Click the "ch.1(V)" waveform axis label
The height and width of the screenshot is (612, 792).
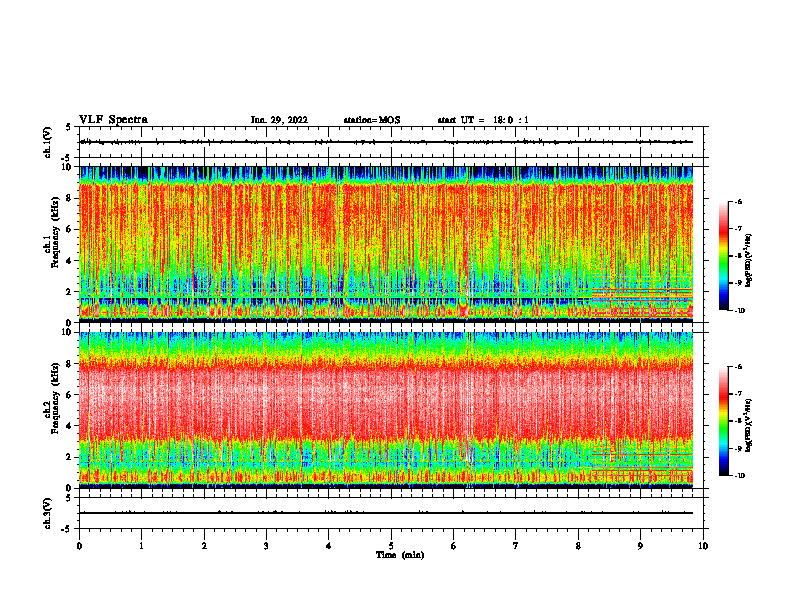pos(48,142)
